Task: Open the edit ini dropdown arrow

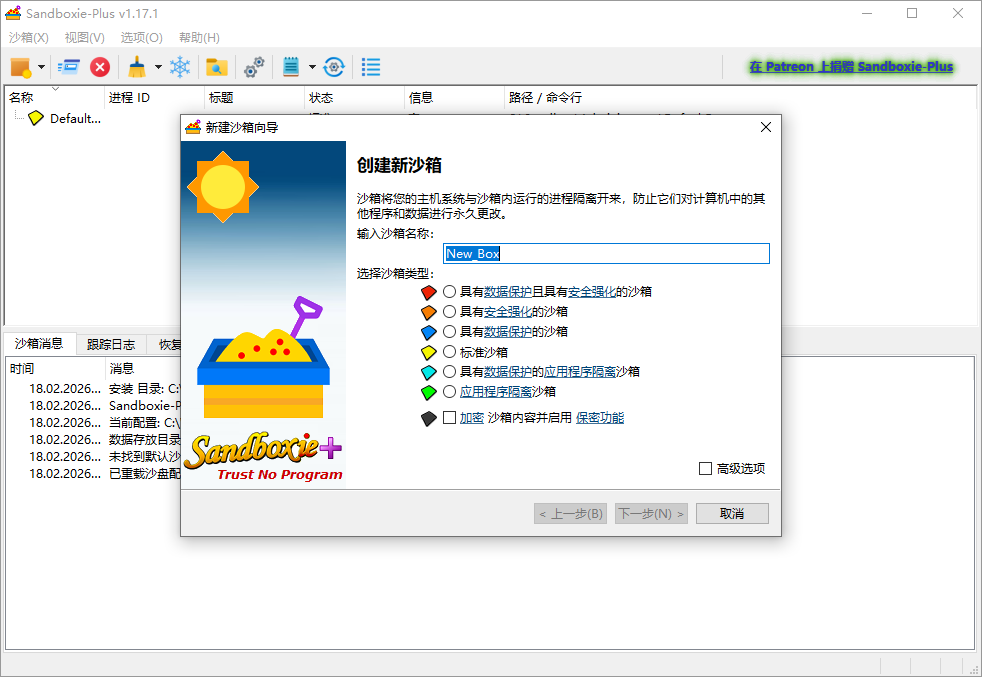Action: click(x=312, y=67)
